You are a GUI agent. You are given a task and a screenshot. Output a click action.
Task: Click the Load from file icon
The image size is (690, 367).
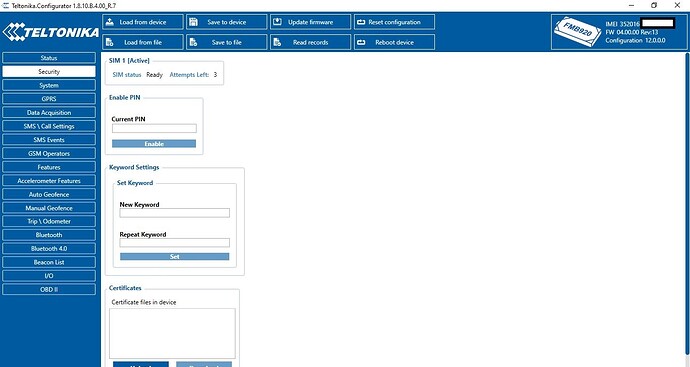[x=110, y=42]
